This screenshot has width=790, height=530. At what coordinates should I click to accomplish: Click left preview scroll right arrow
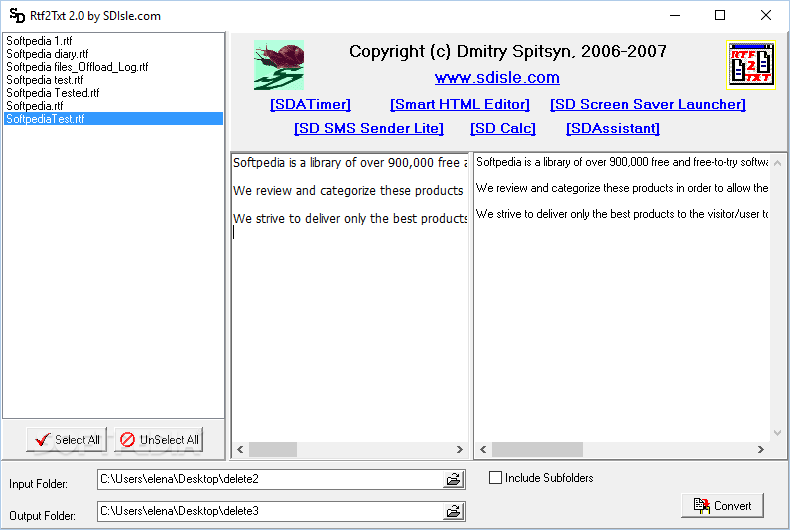[x=459, y=449]
